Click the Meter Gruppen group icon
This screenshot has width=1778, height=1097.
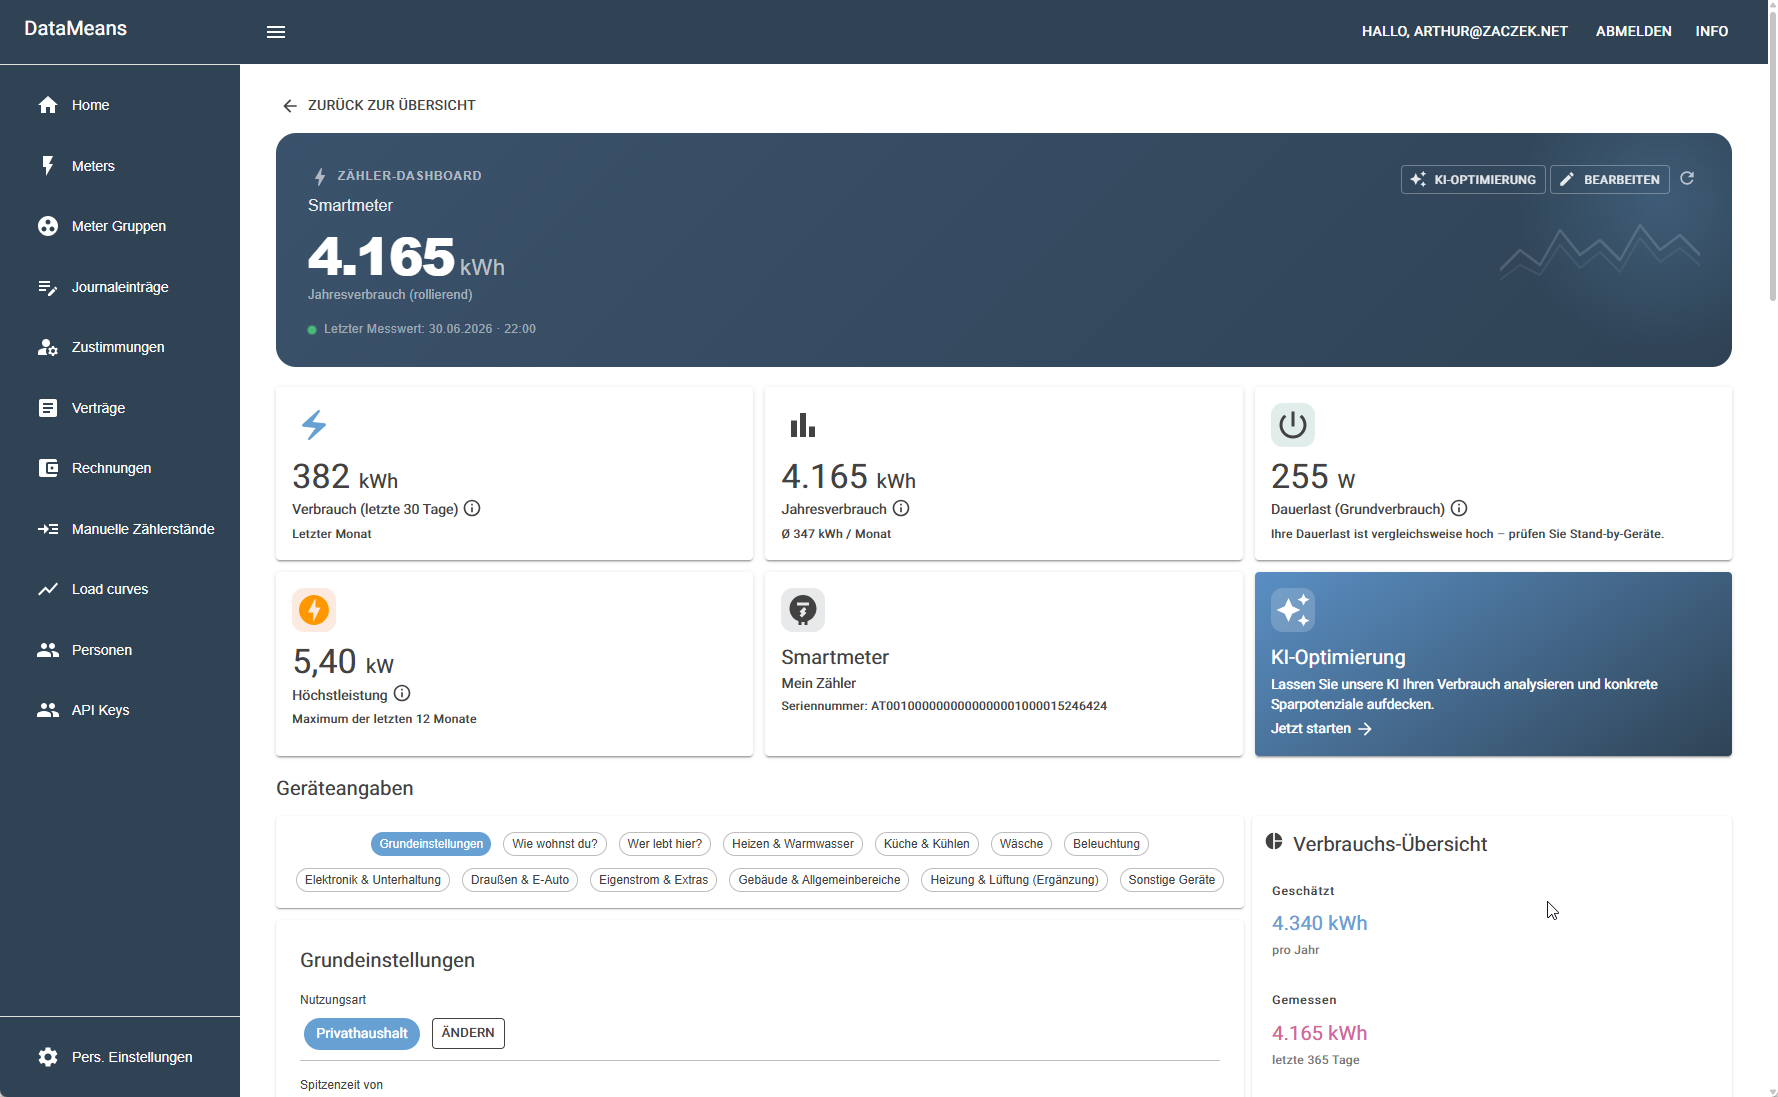click(48, 226)
